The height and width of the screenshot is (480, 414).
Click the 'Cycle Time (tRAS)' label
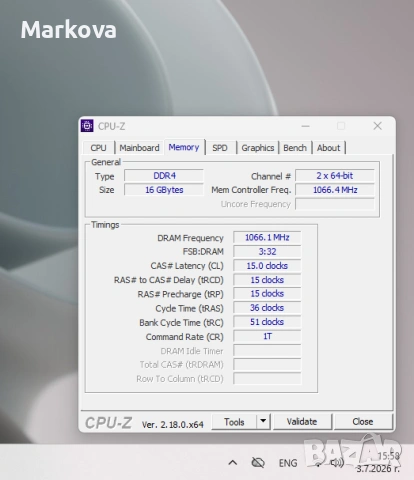(189, 309)
